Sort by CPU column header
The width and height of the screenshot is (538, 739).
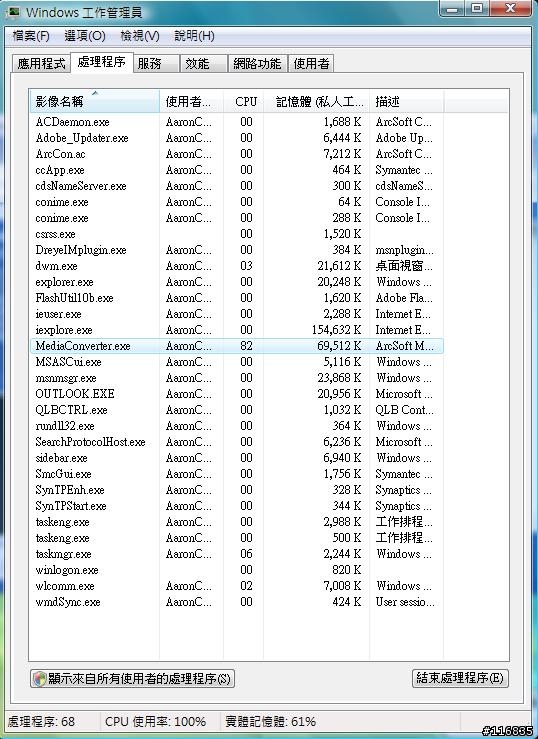click(x=243, y=101)
